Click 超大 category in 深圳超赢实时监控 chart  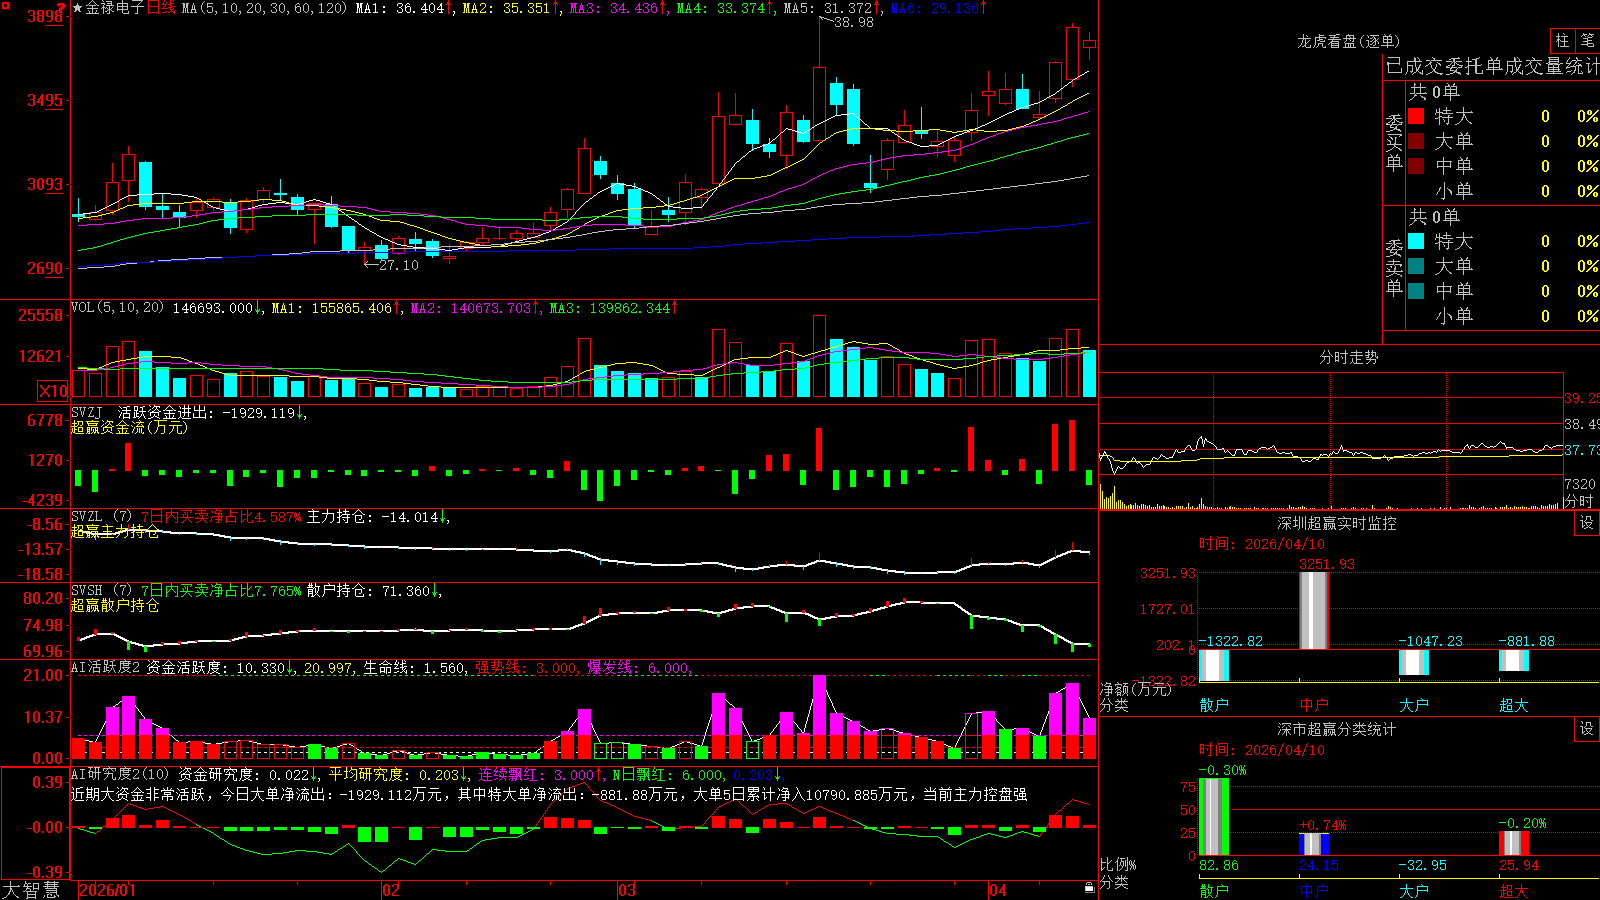(x=1514, y=705)
